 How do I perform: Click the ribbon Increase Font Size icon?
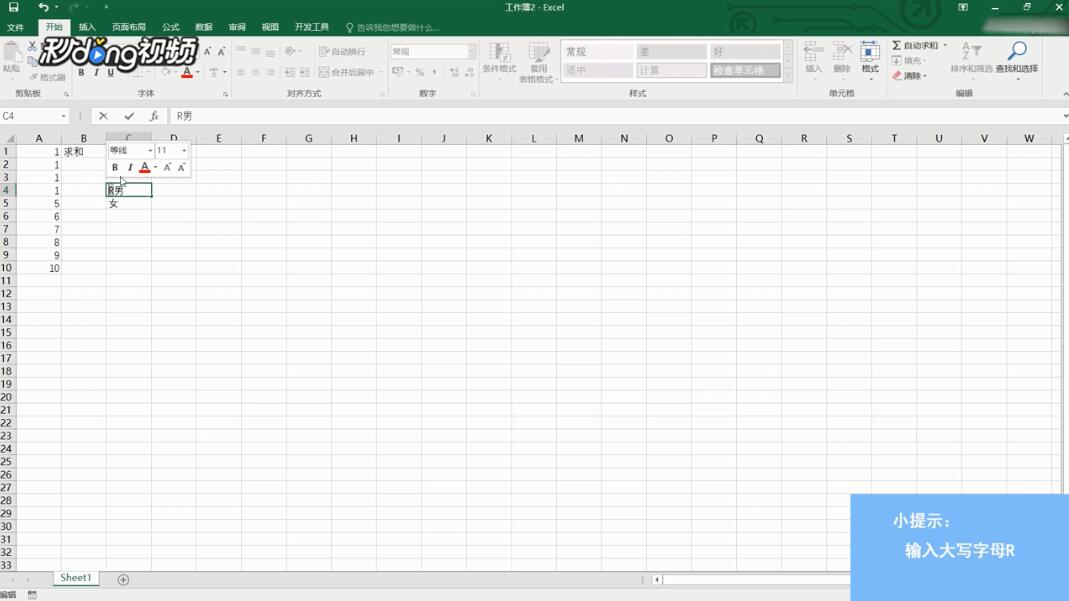[x=207, y=52]
